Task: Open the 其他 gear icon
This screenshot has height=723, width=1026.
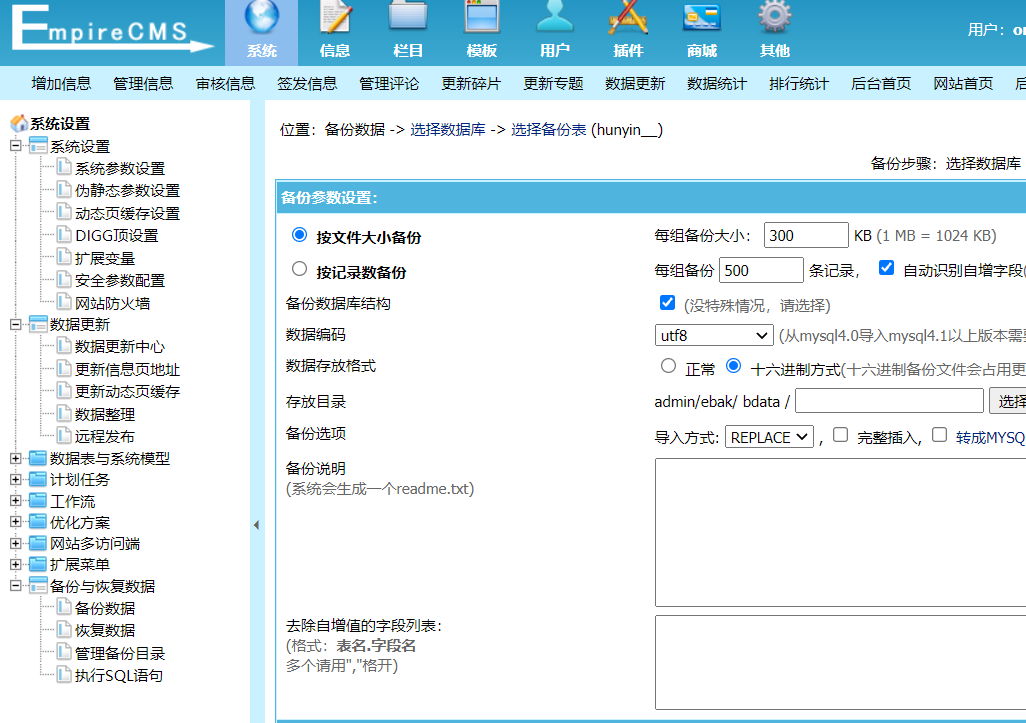Action: tap(775, 20)
